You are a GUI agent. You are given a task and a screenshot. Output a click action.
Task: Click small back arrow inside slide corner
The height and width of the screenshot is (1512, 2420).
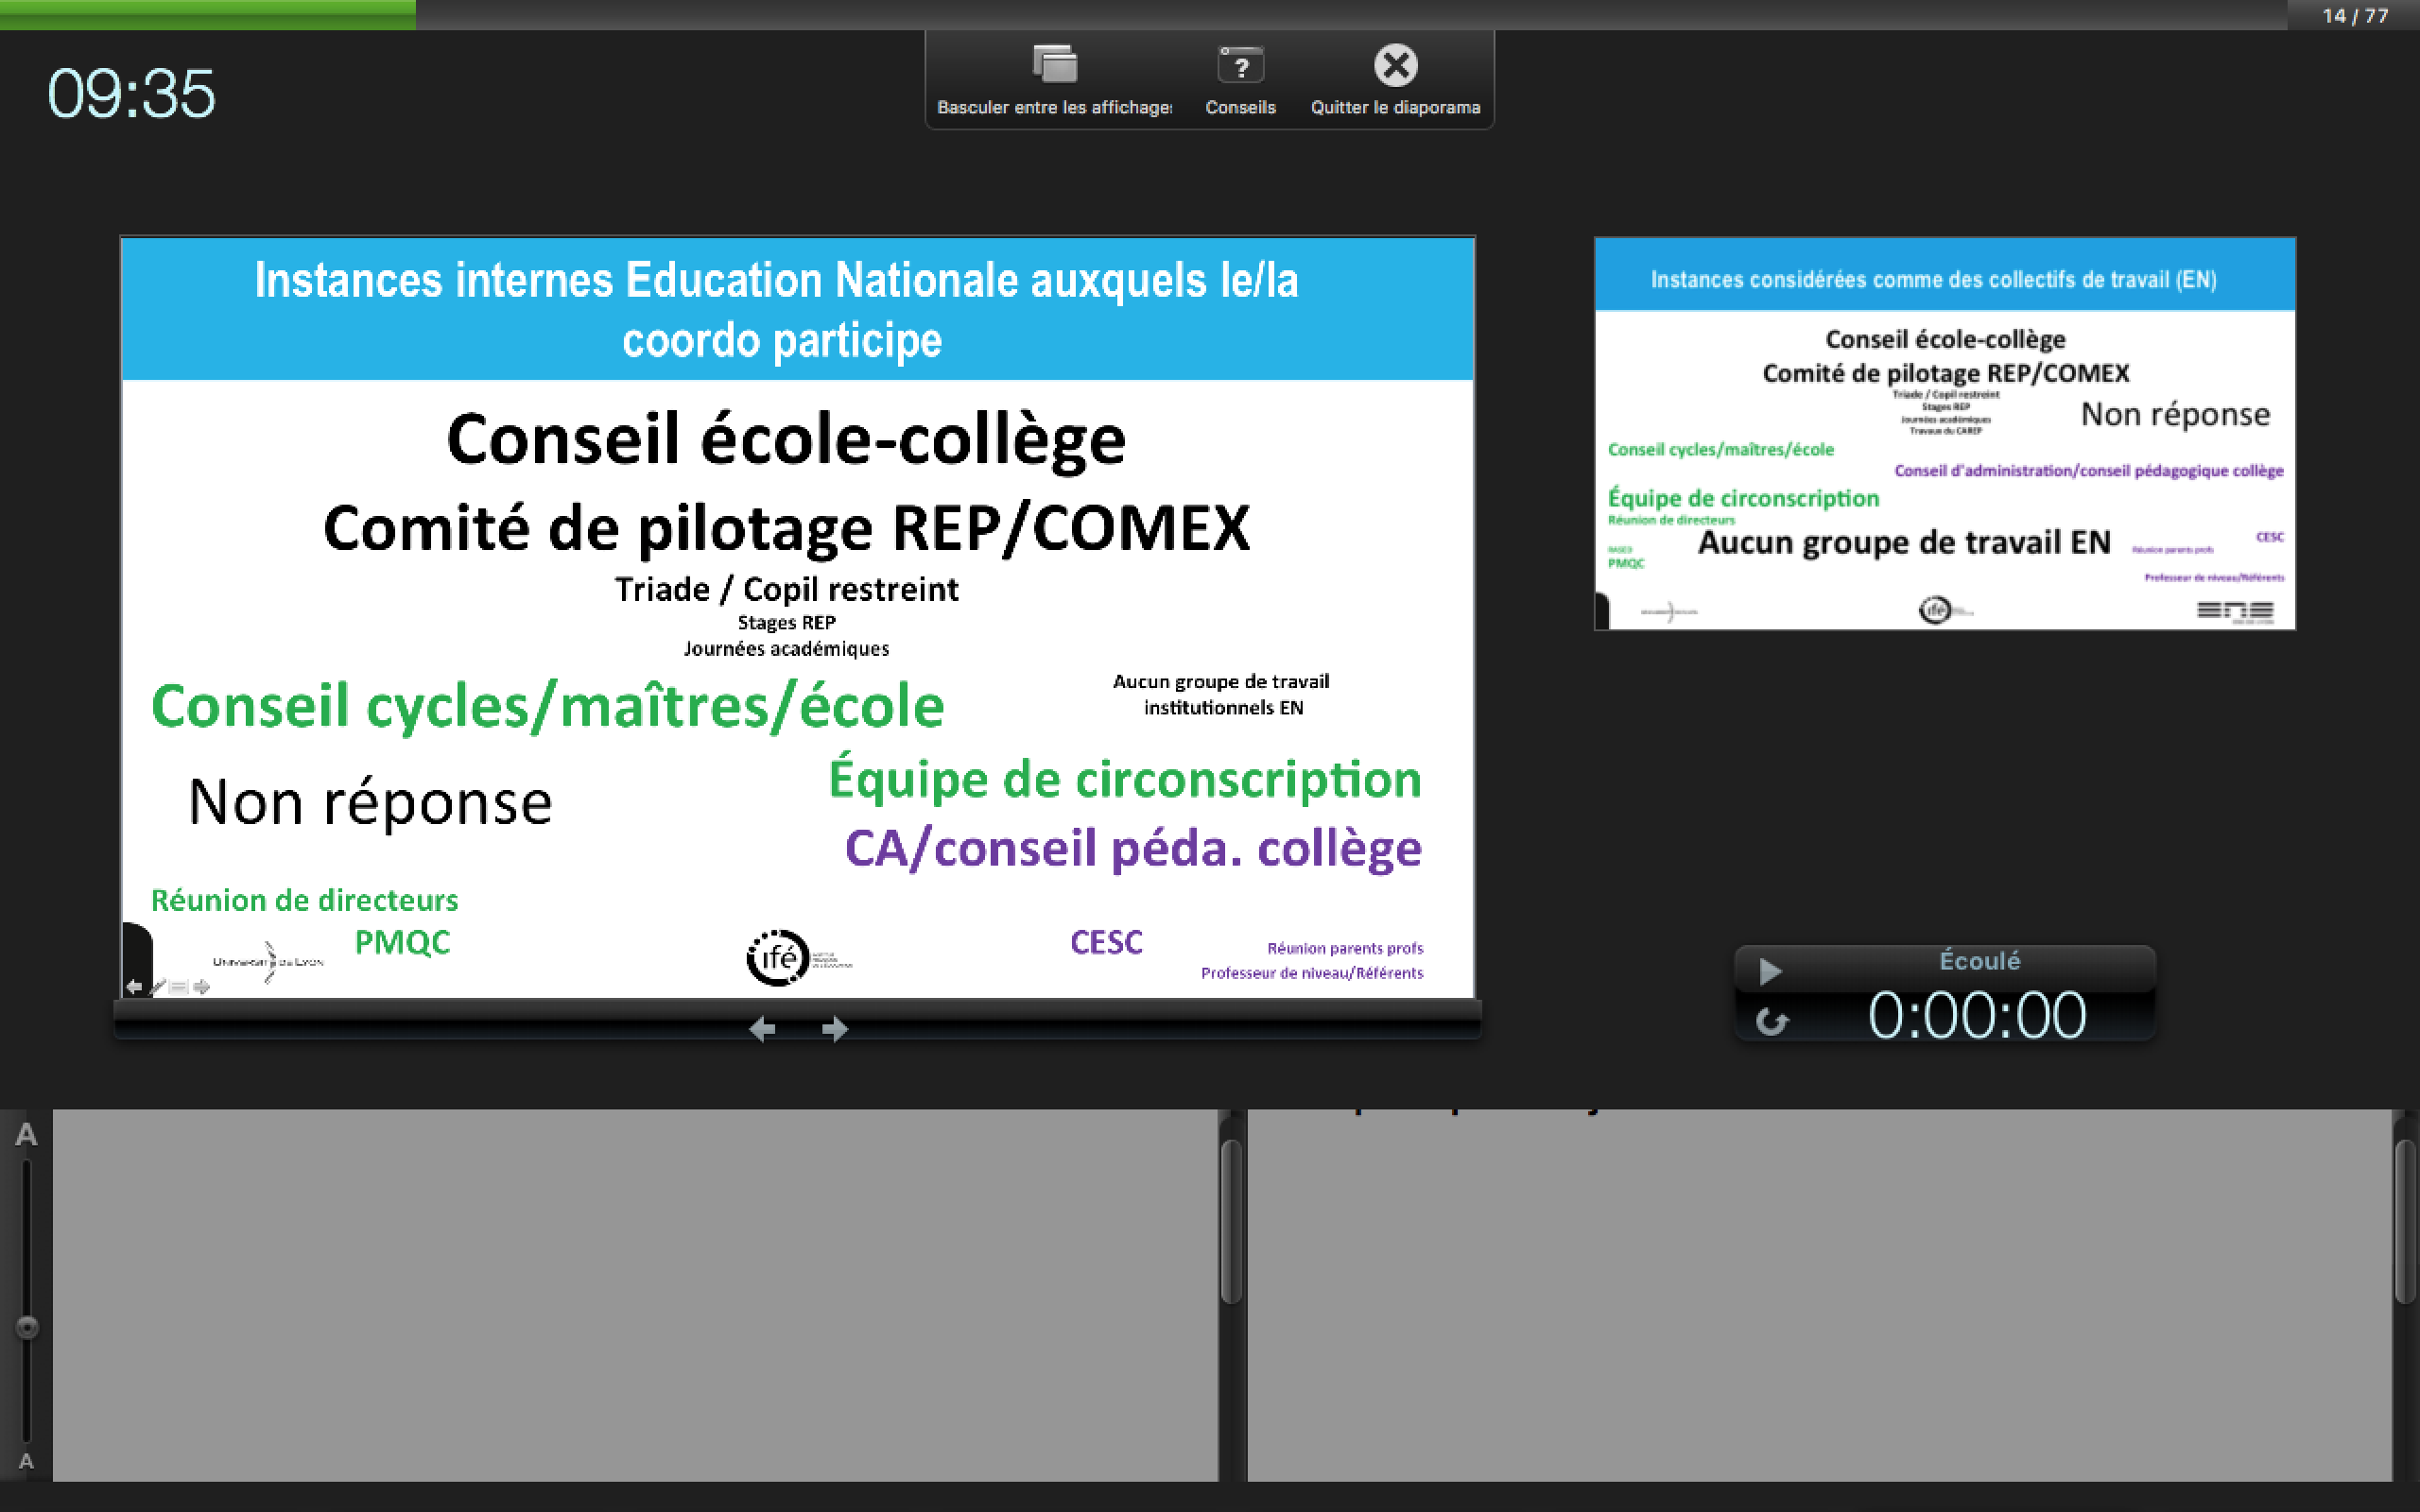pyautogui.click(x=134, y=987)
